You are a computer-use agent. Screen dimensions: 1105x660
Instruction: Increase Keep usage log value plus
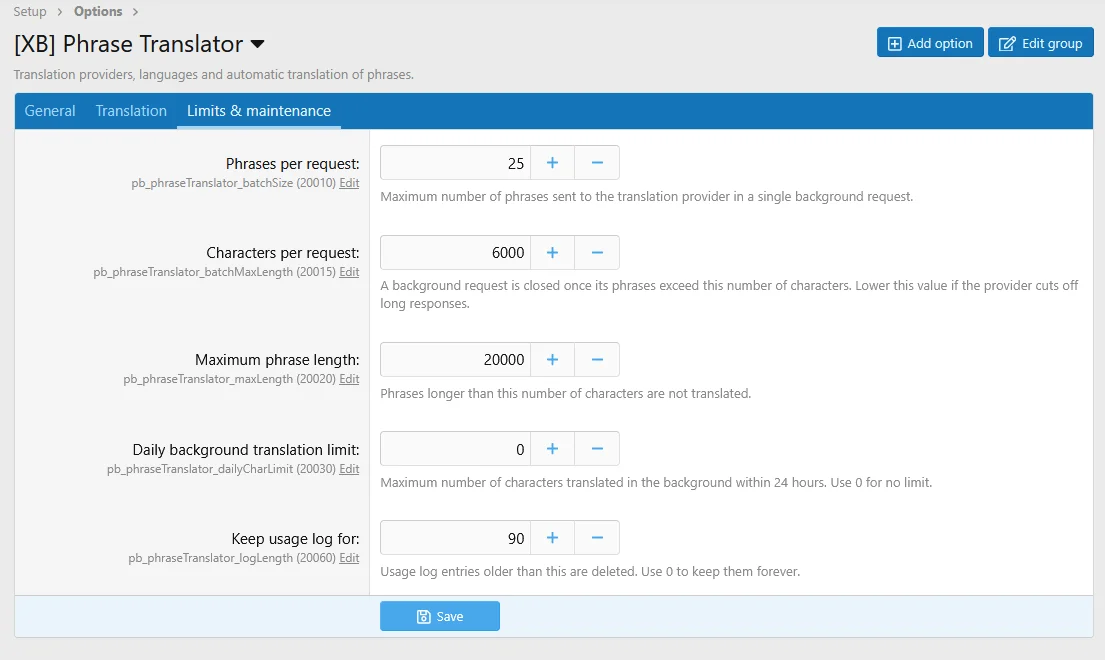pos(552,537)
